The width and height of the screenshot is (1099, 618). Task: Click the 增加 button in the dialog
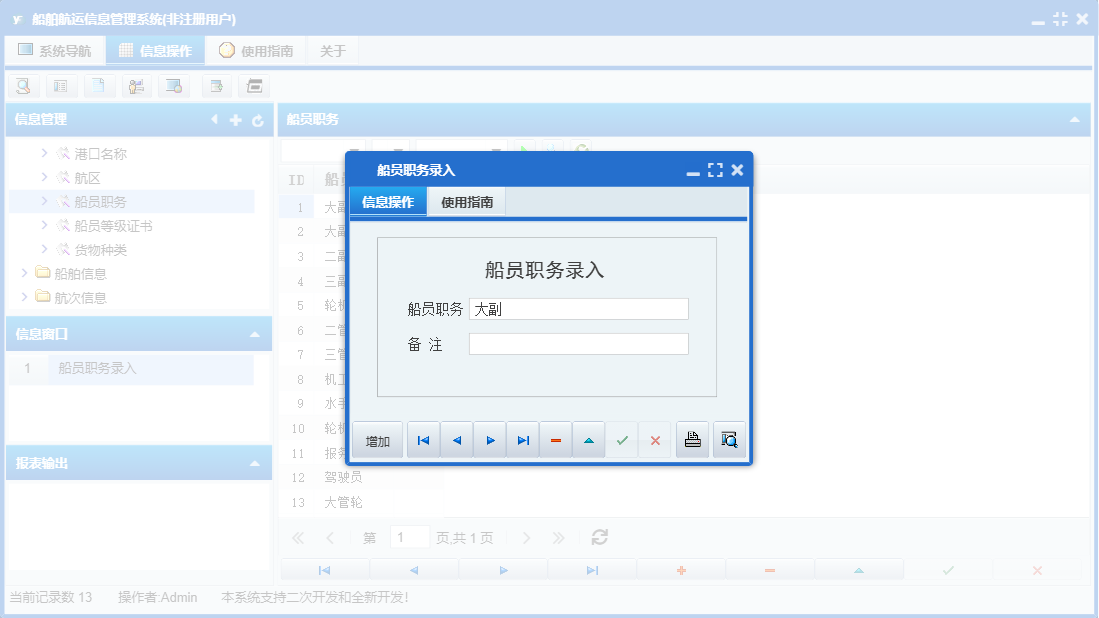tap(377, 439)
